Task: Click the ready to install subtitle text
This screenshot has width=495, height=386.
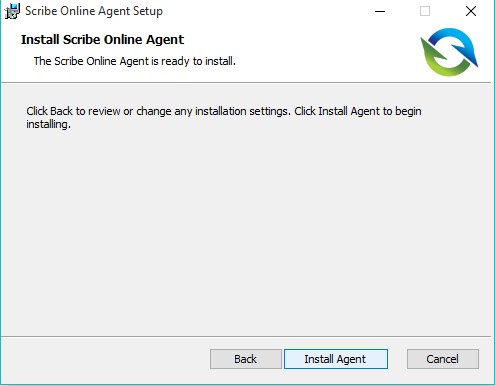Action: [x=135, y=61]
